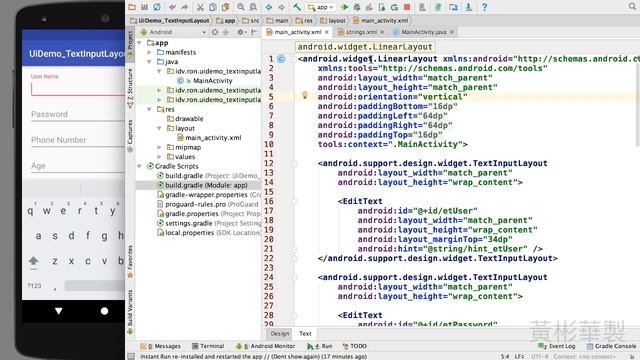
Task: Click the Project Structure toolbar icon
Action: click(453, 7)
